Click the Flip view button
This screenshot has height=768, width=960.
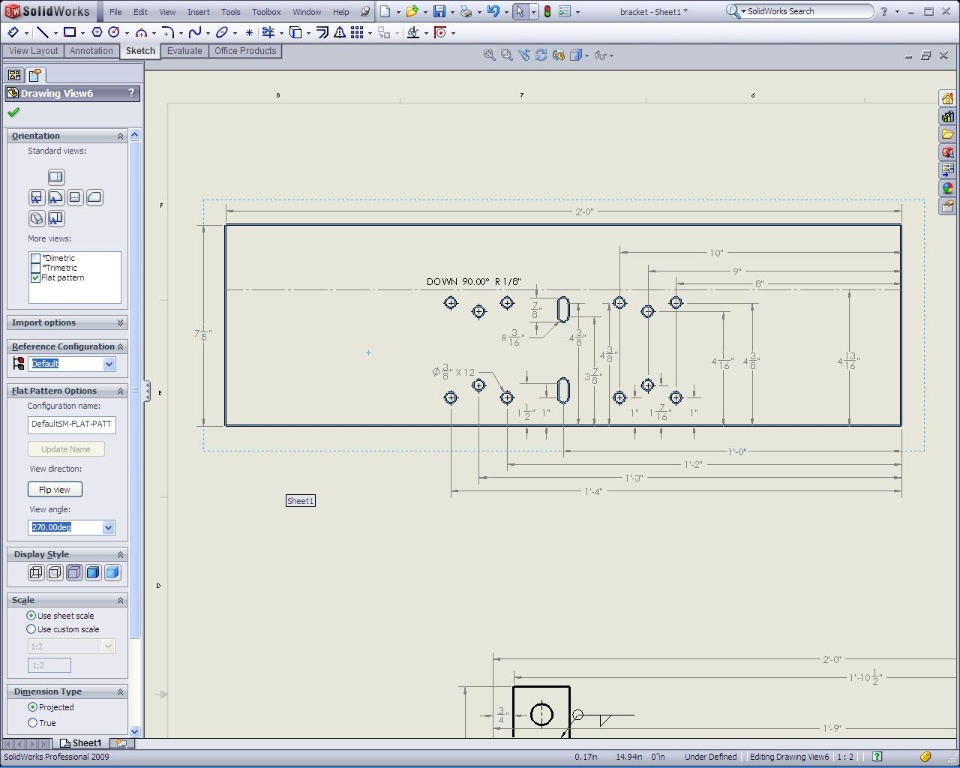pyautogui.click(x=54, y=490)
